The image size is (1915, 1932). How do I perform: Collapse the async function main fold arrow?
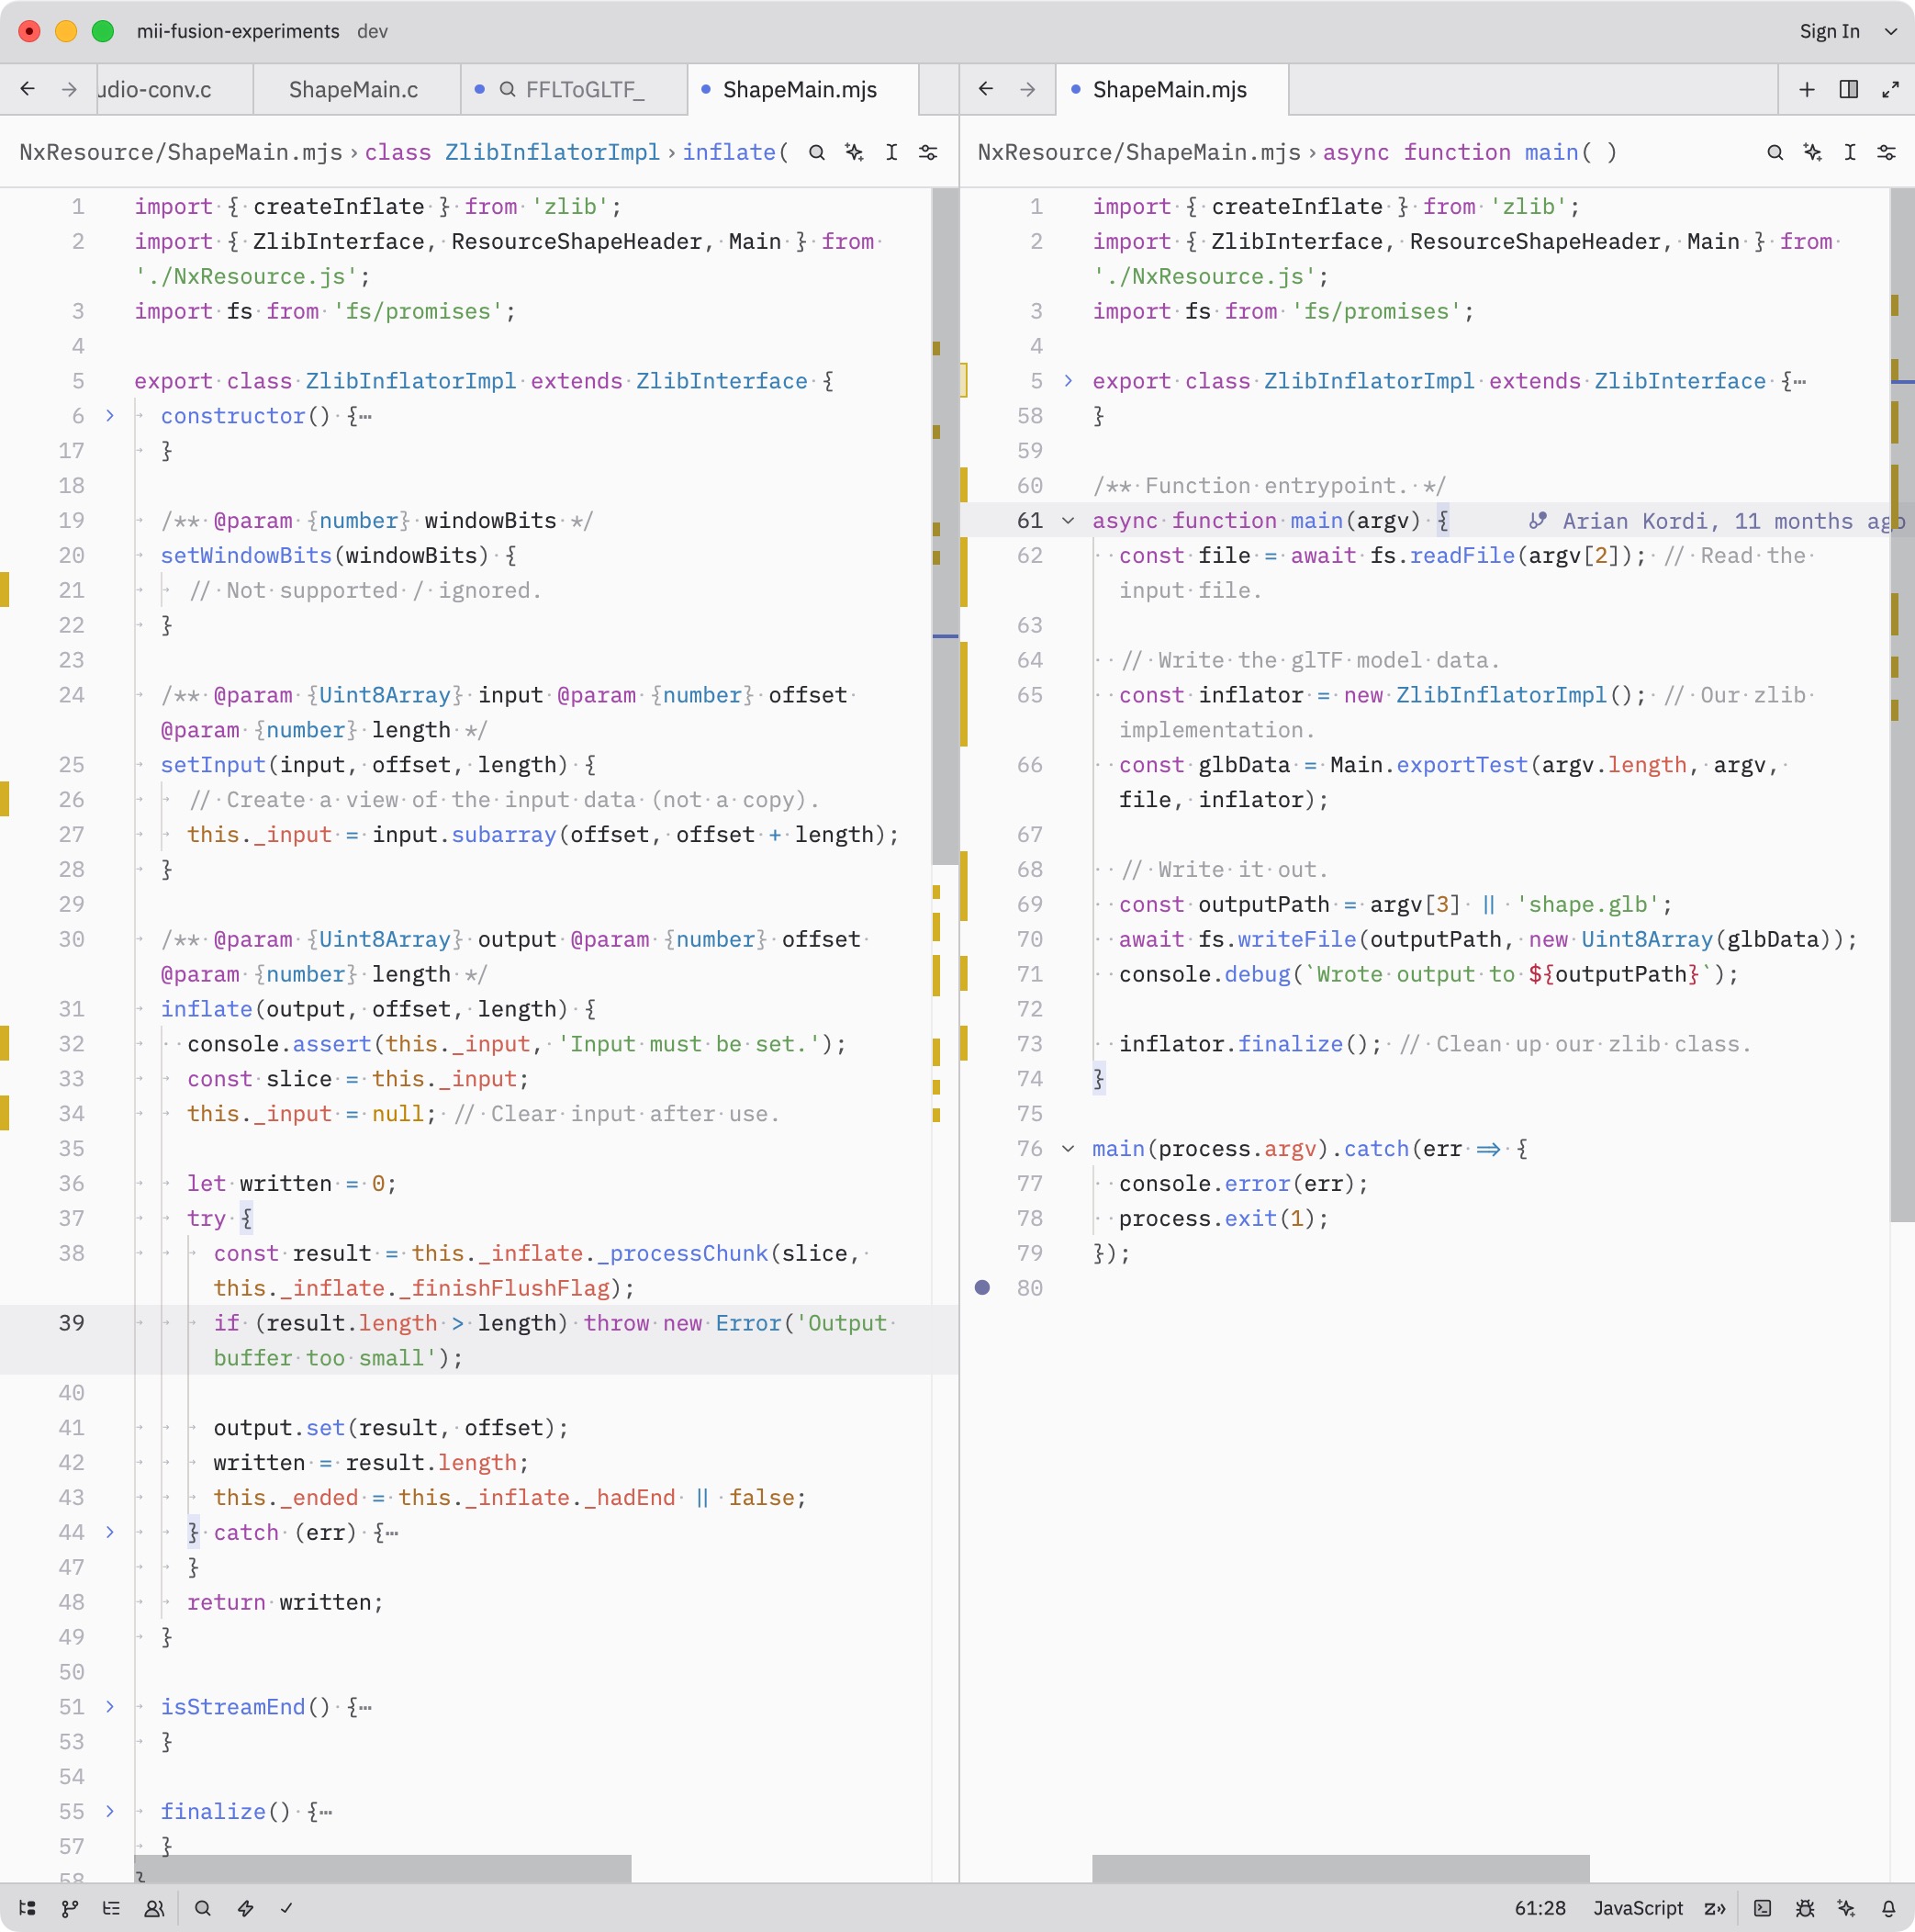[1068, 521]
